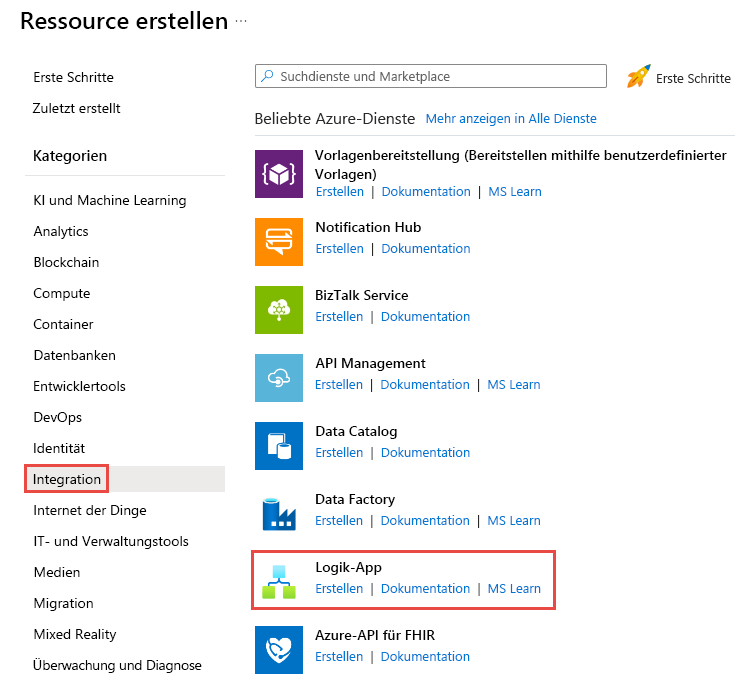Click the Data Catalog title text
The width and height of the screenshot is (751, 681).
356,431
